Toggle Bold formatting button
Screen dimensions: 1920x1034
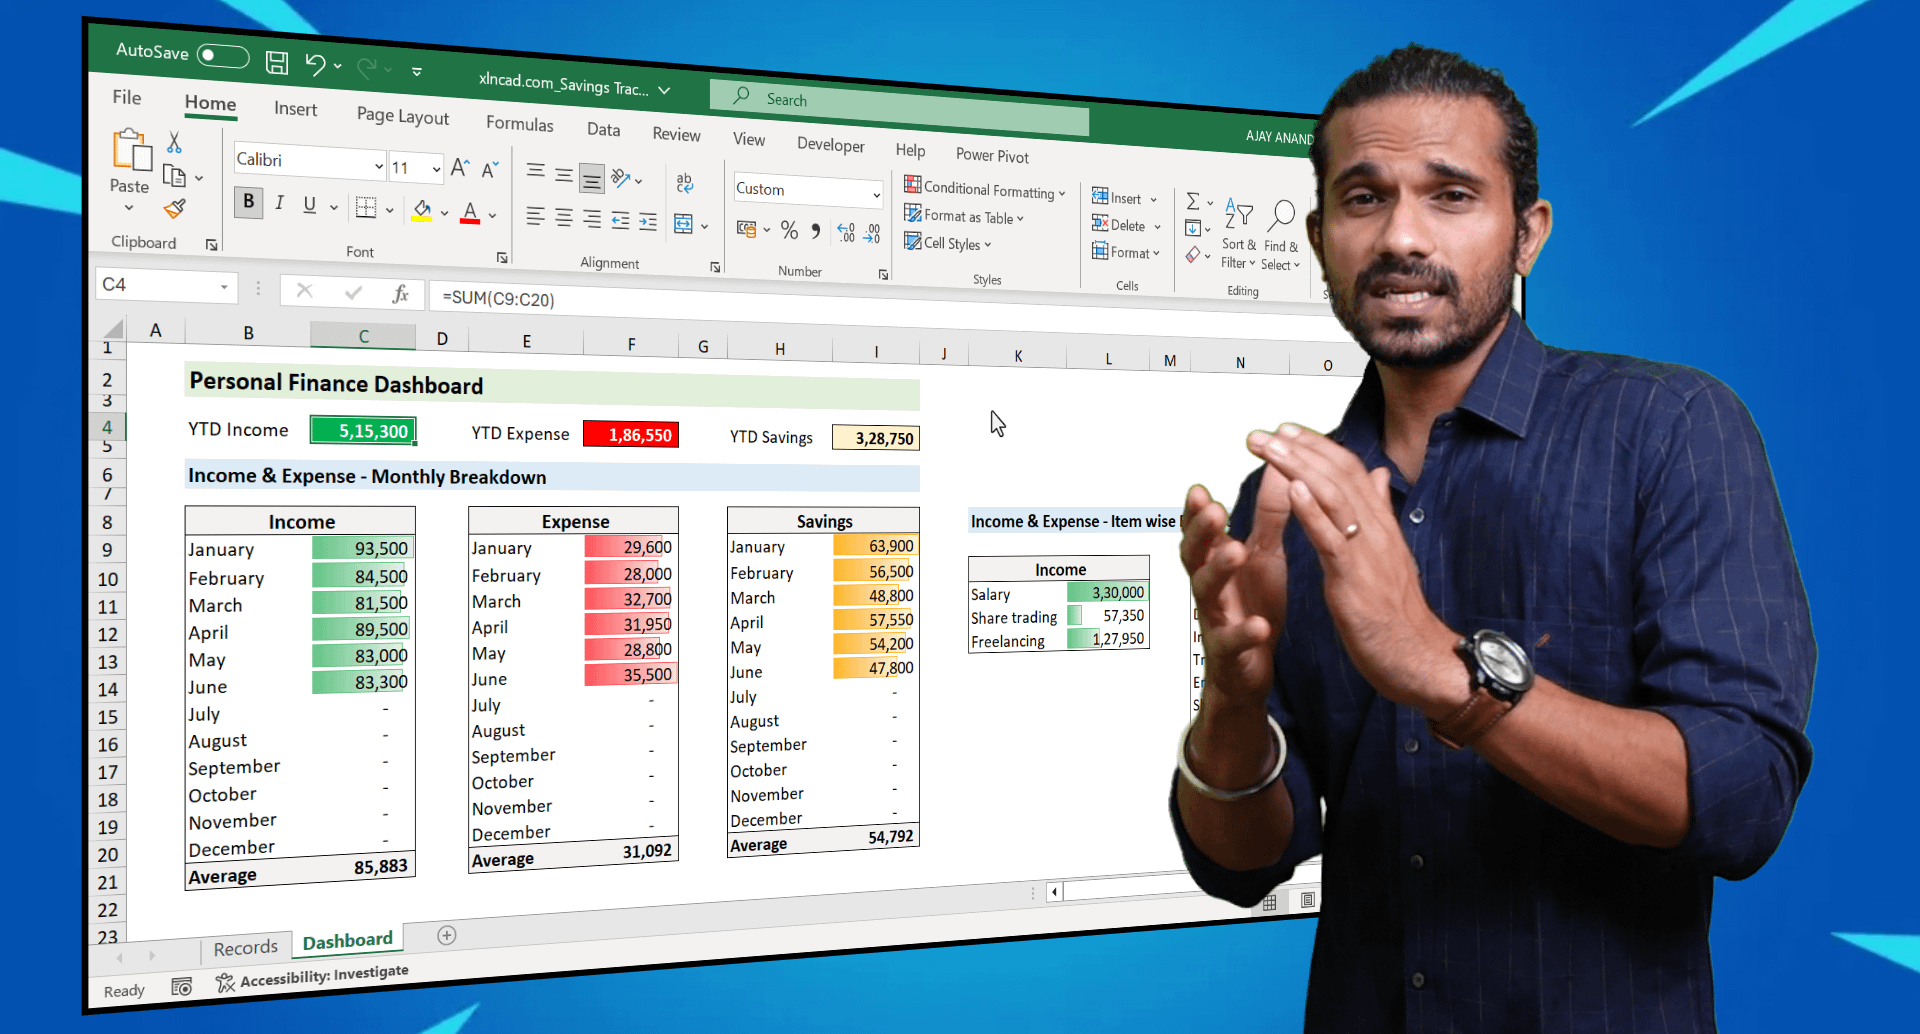(x=248, y=201)
